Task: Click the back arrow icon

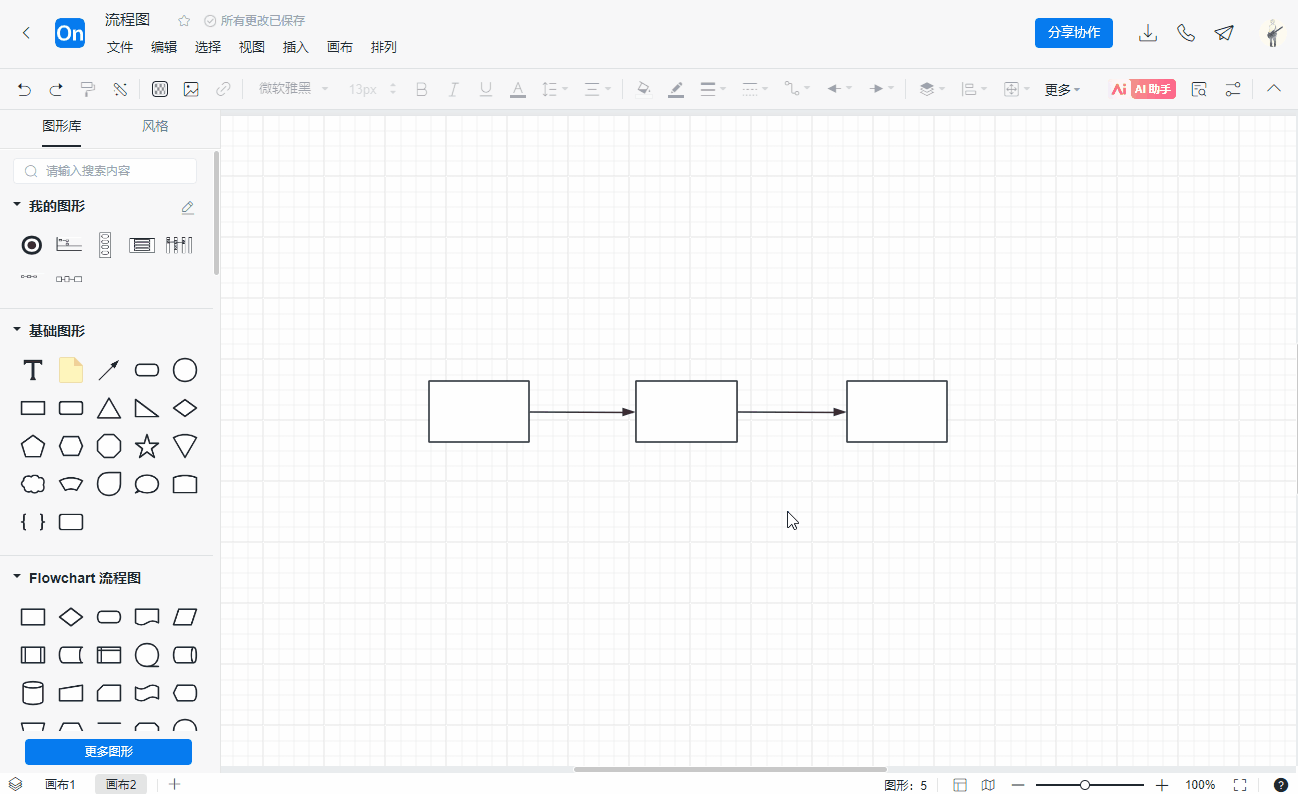Action: coord(26,33)
